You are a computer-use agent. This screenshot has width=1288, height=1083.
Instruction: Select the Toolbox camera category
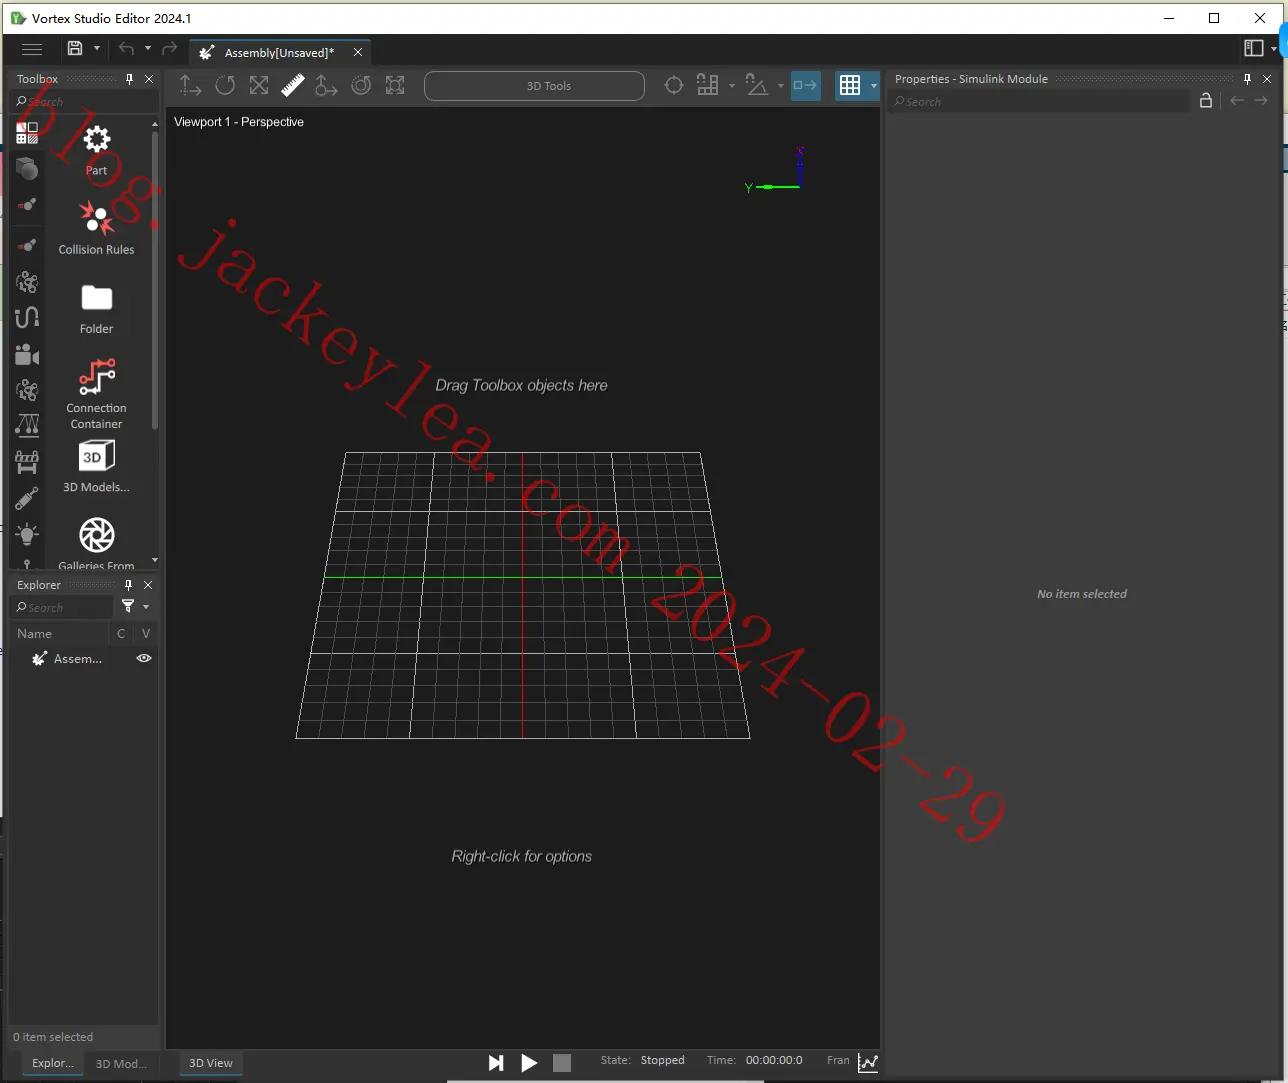pos(27,355)
